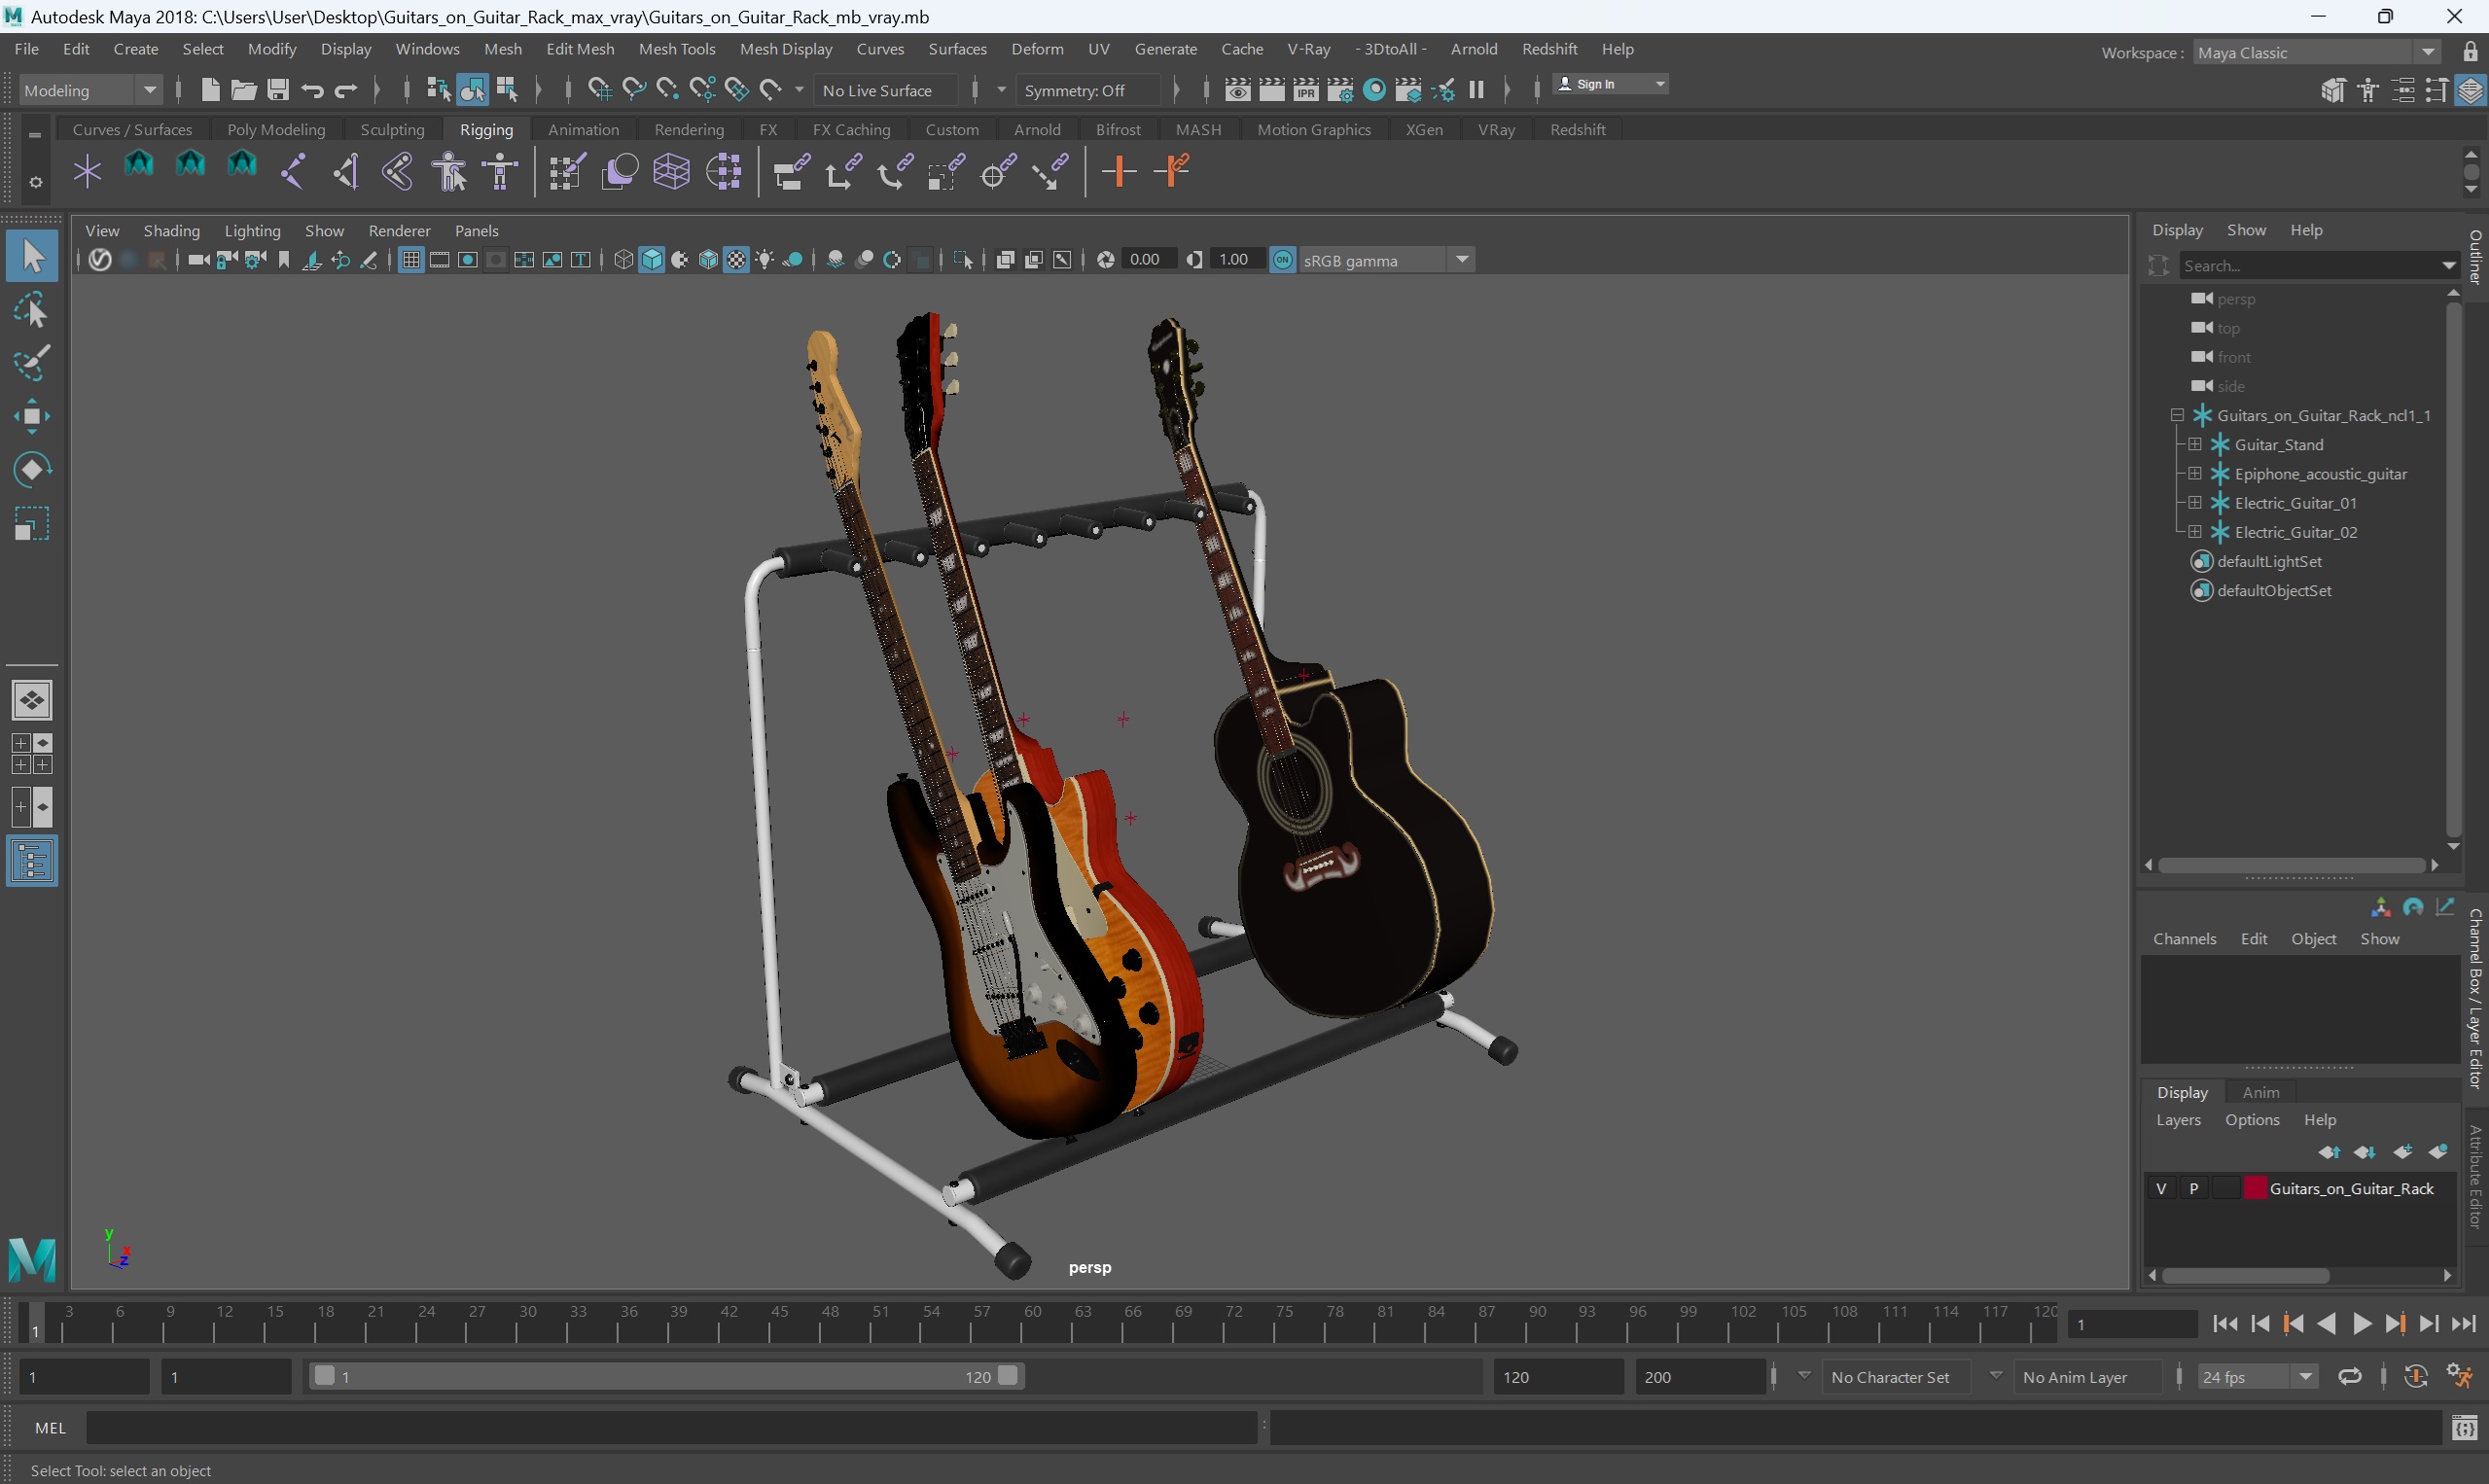Click the No Live Surface field
The width and height of the screenshot is (2489, 1484).
coord(887,90)
